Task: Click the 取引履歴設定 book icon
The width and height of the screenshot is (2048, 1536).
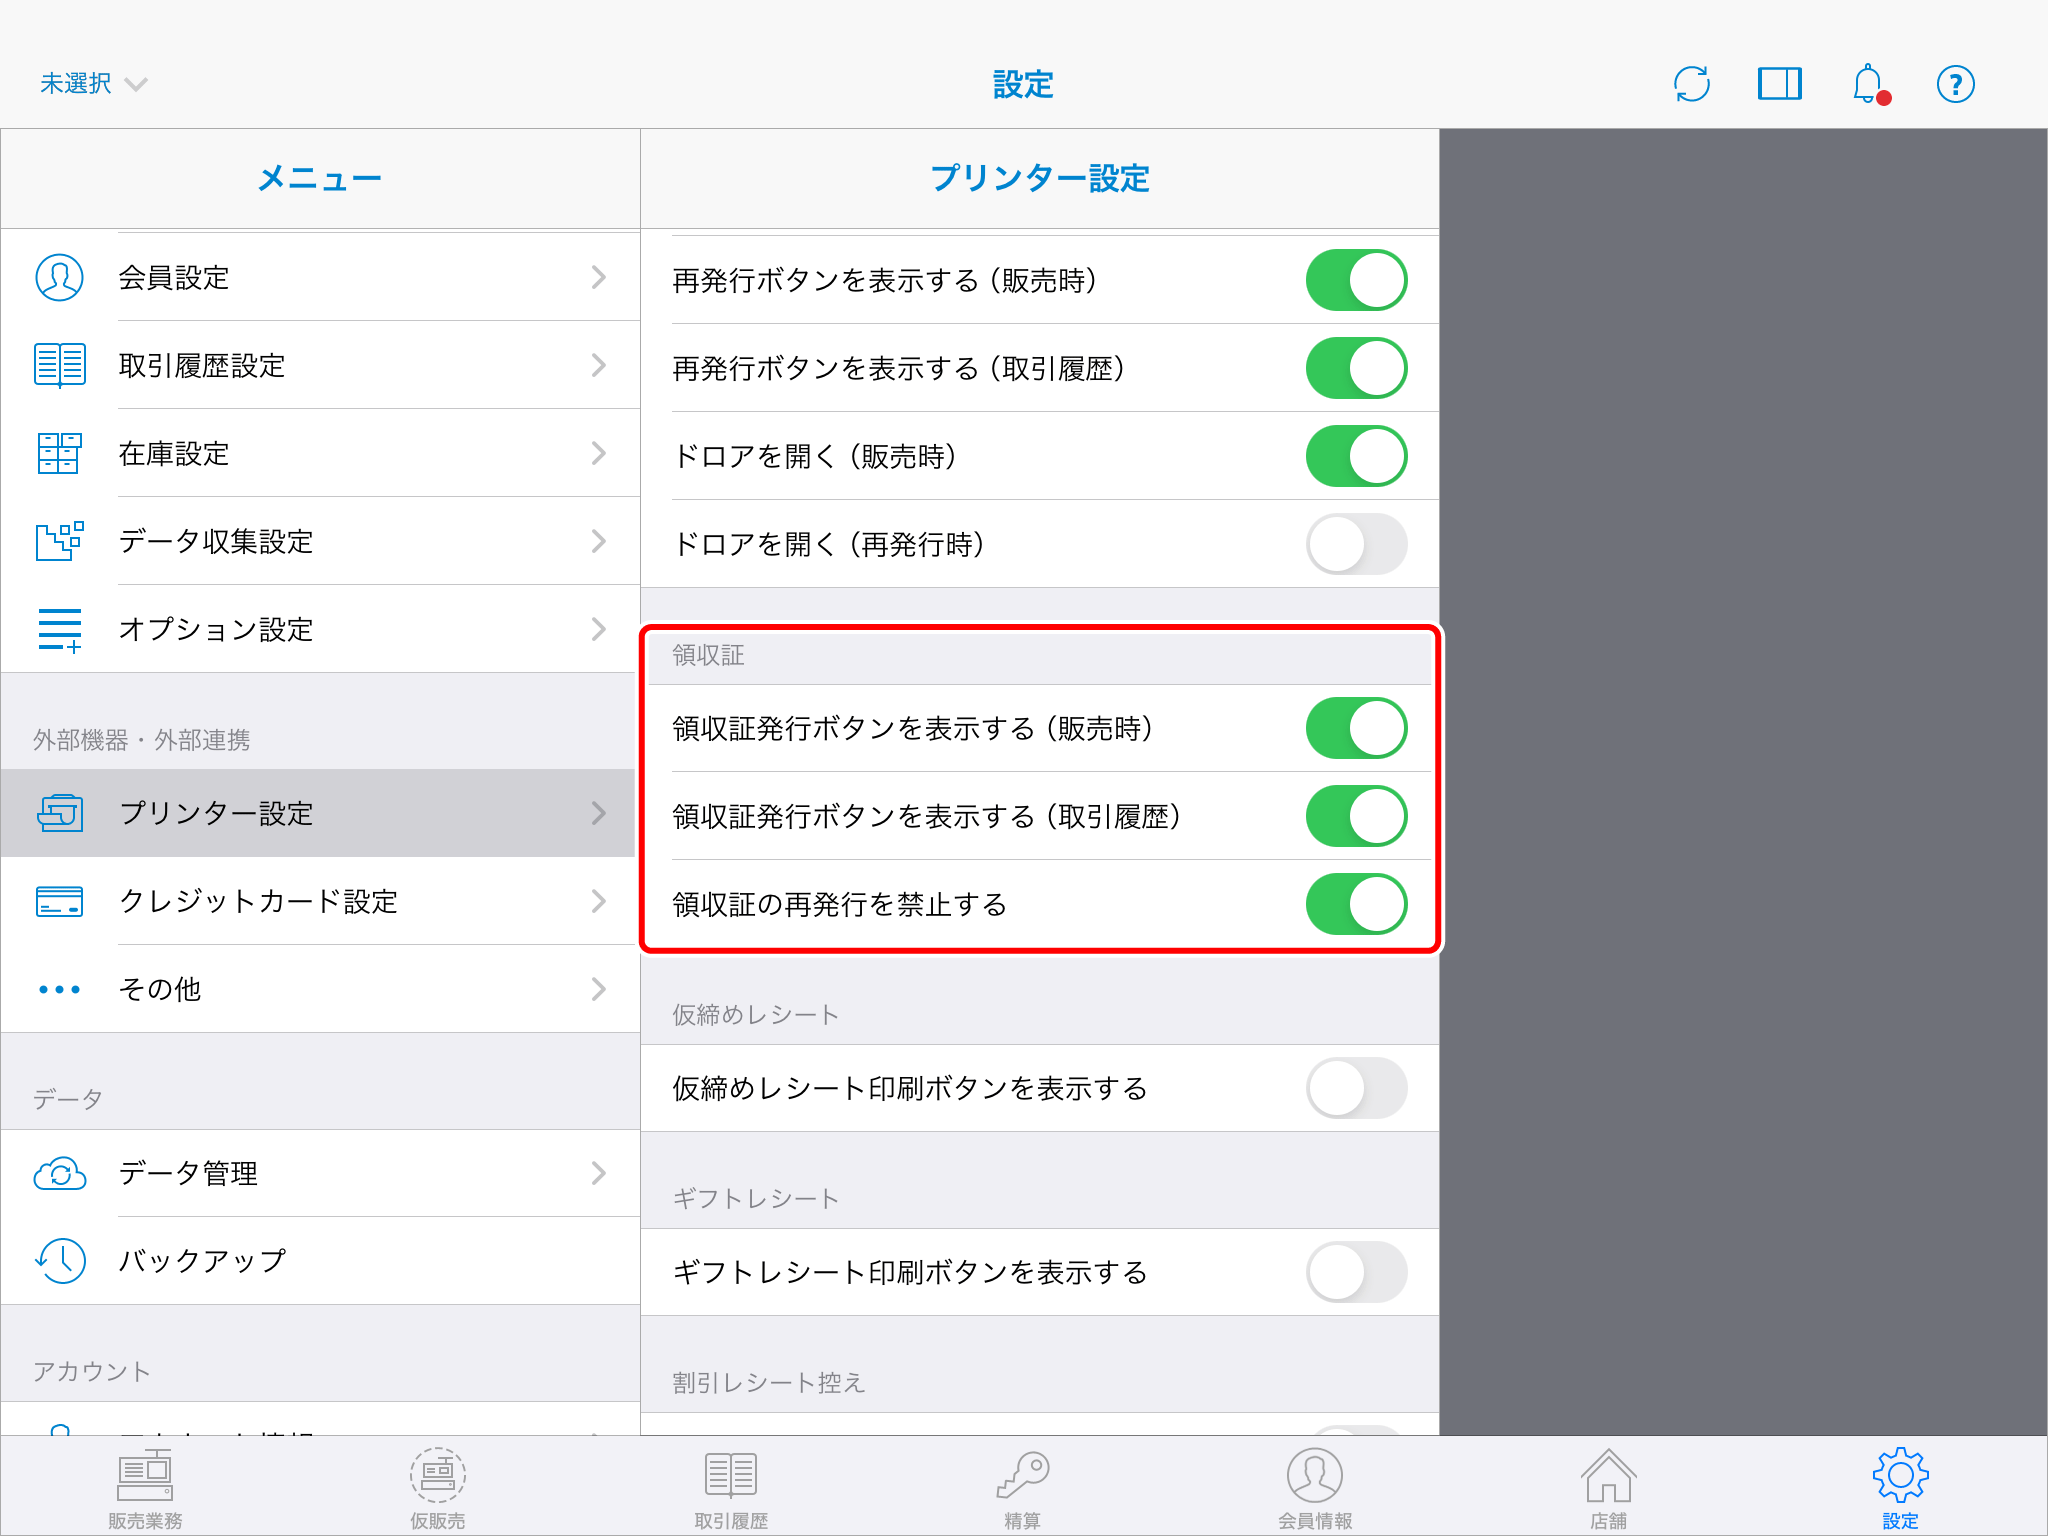Action: [x=60, y=365]
